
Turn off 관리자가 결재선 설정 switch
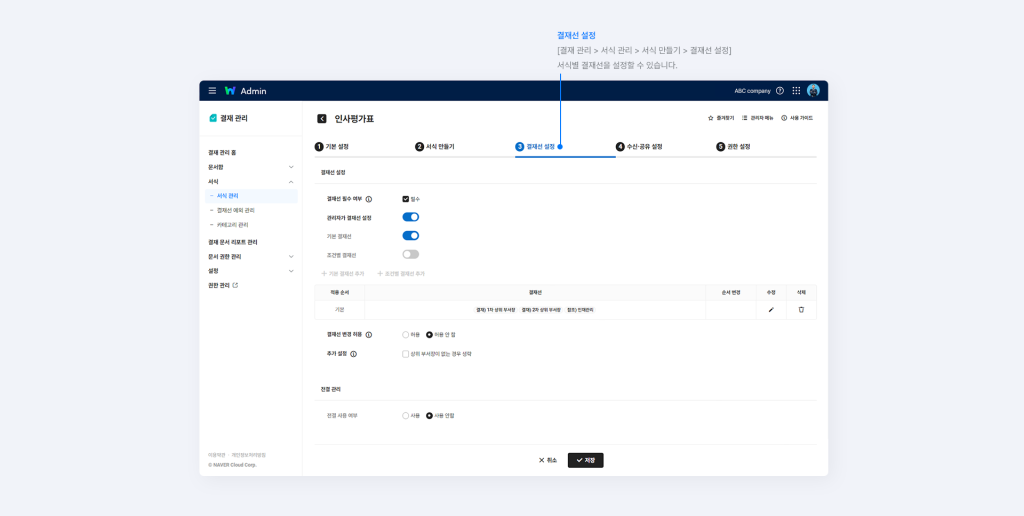pos(411,217)
